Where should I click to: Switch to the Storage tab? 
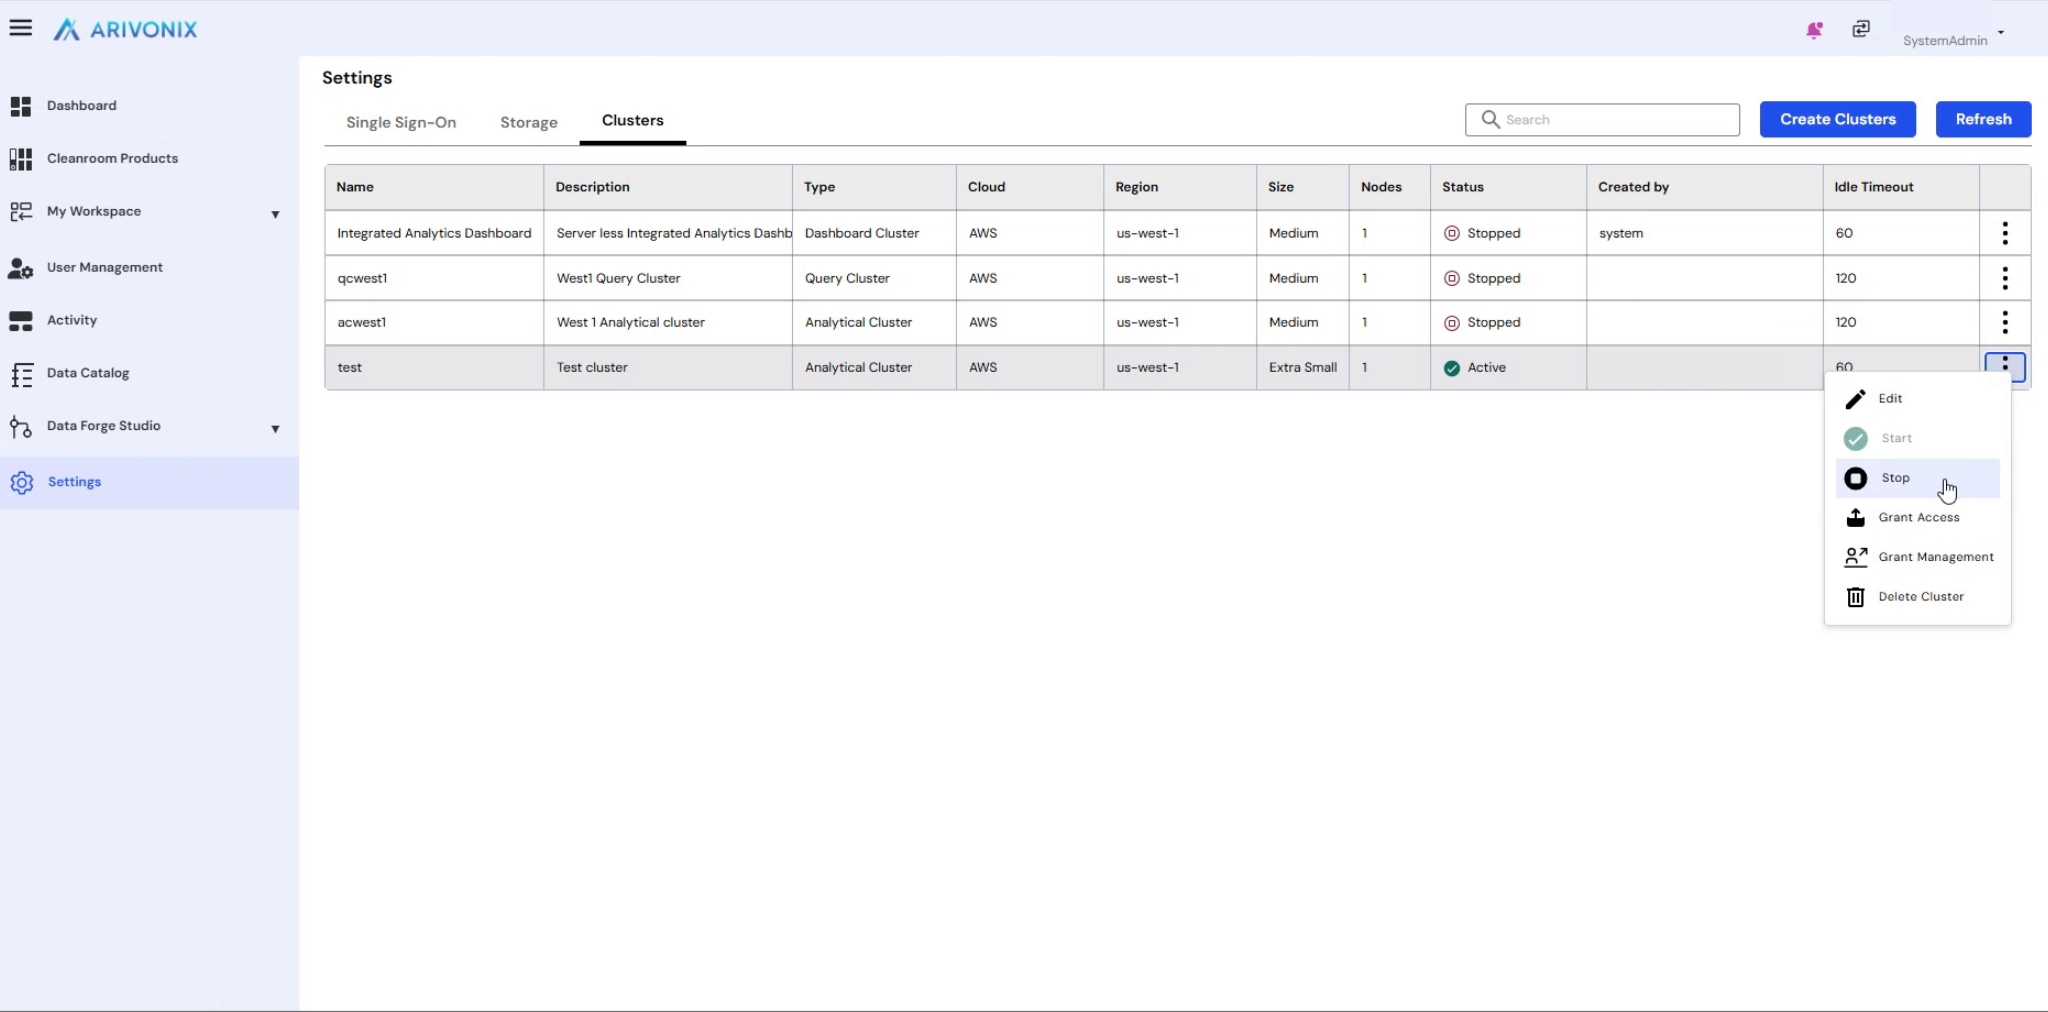point(529,122)
